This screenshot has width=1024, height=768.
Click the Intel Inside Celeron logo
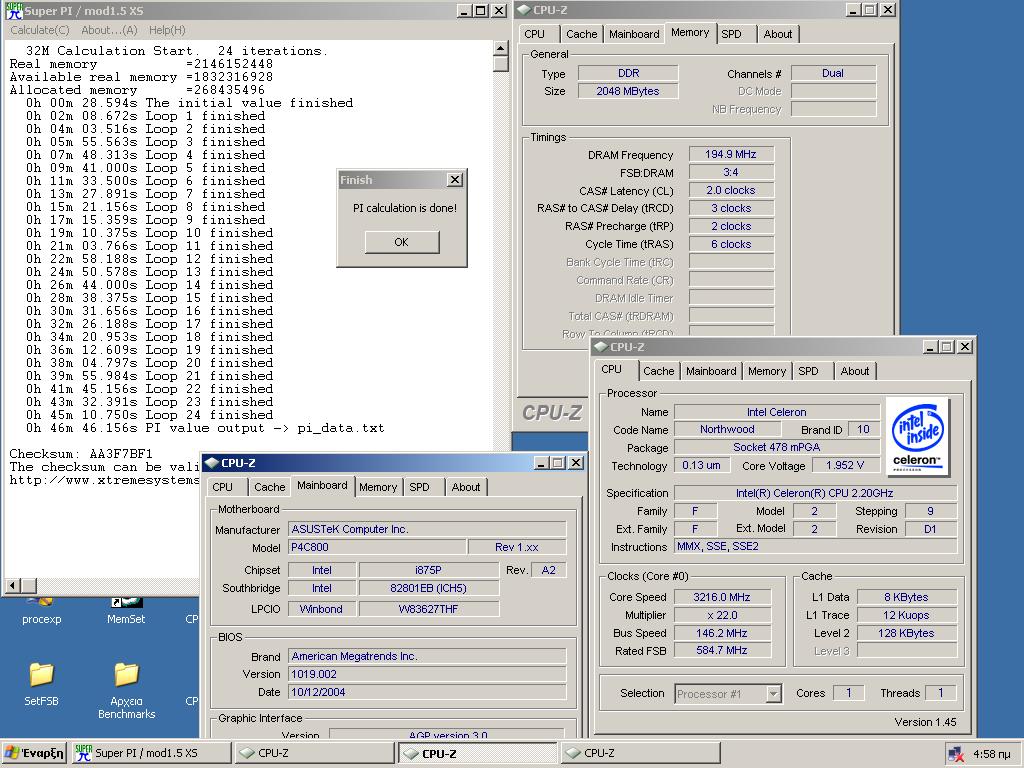[918, 436]
